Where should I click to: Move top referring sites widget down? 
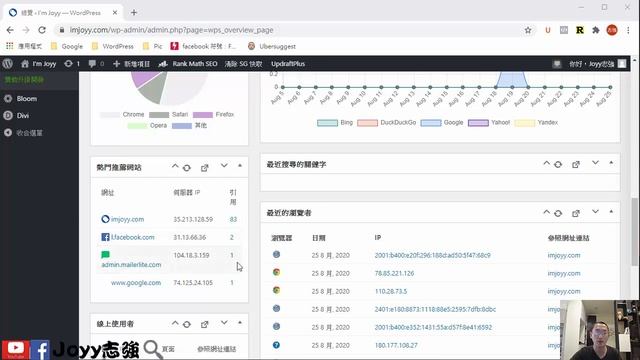224,166
